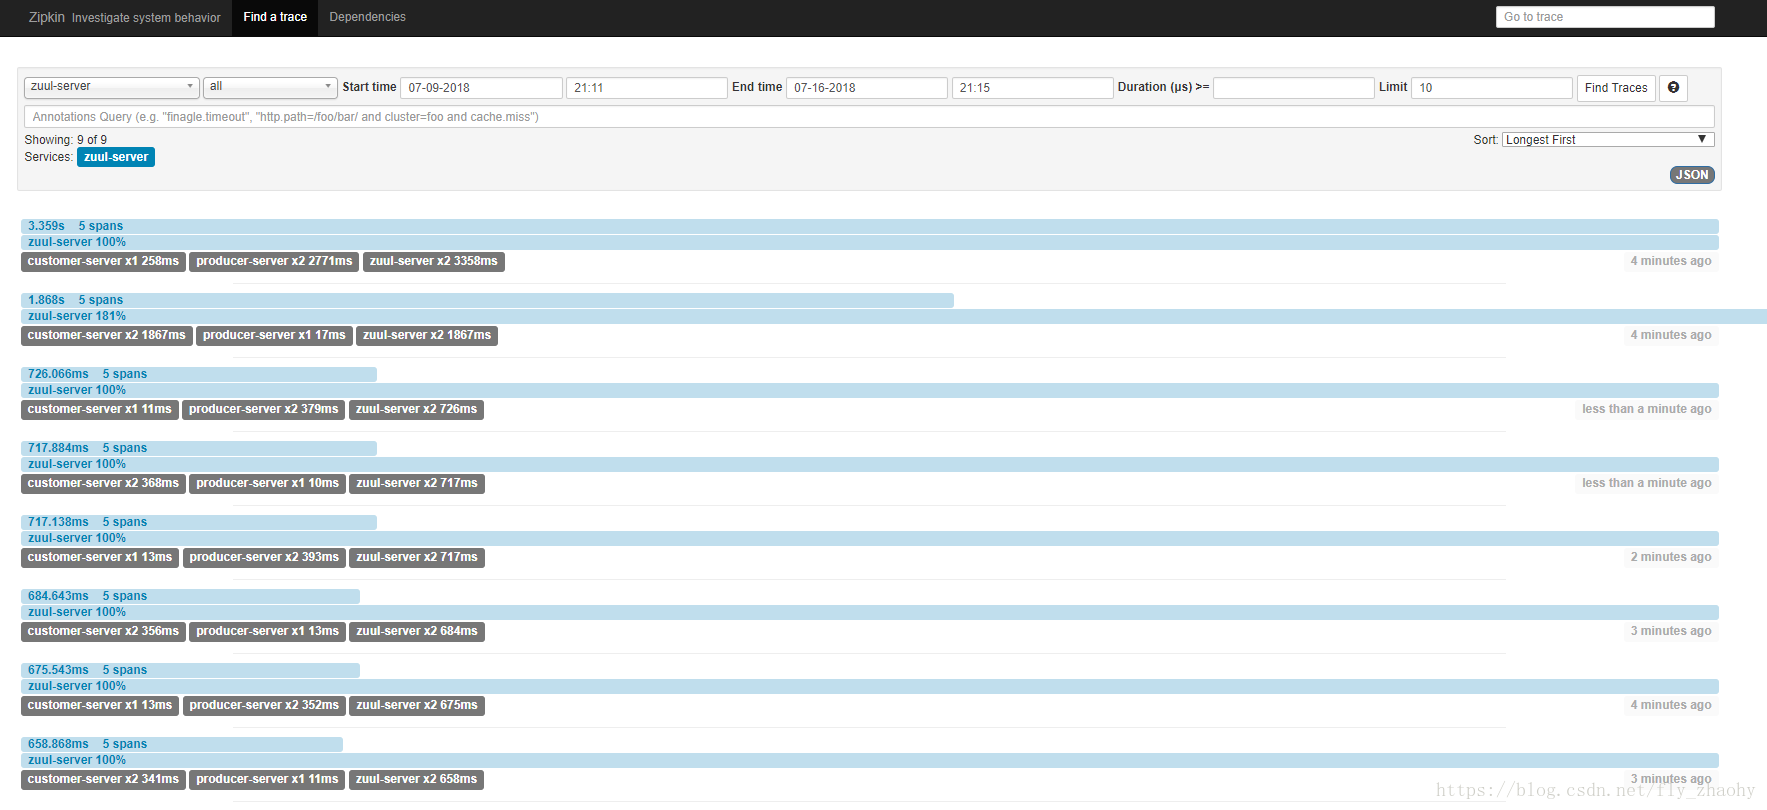Click 'customer-server x2 356ms' label
Screen dimensions: 1767x810
[103, 632]
